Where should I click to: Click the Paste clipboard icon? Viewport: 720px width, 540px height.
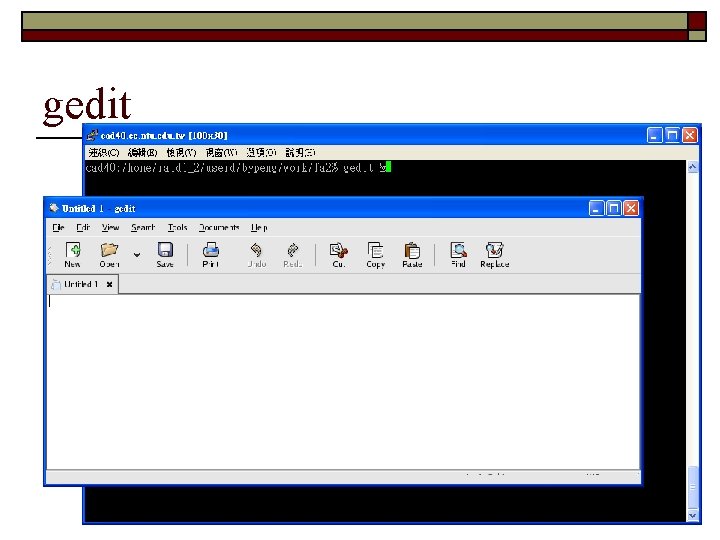[x=412, y=250]
